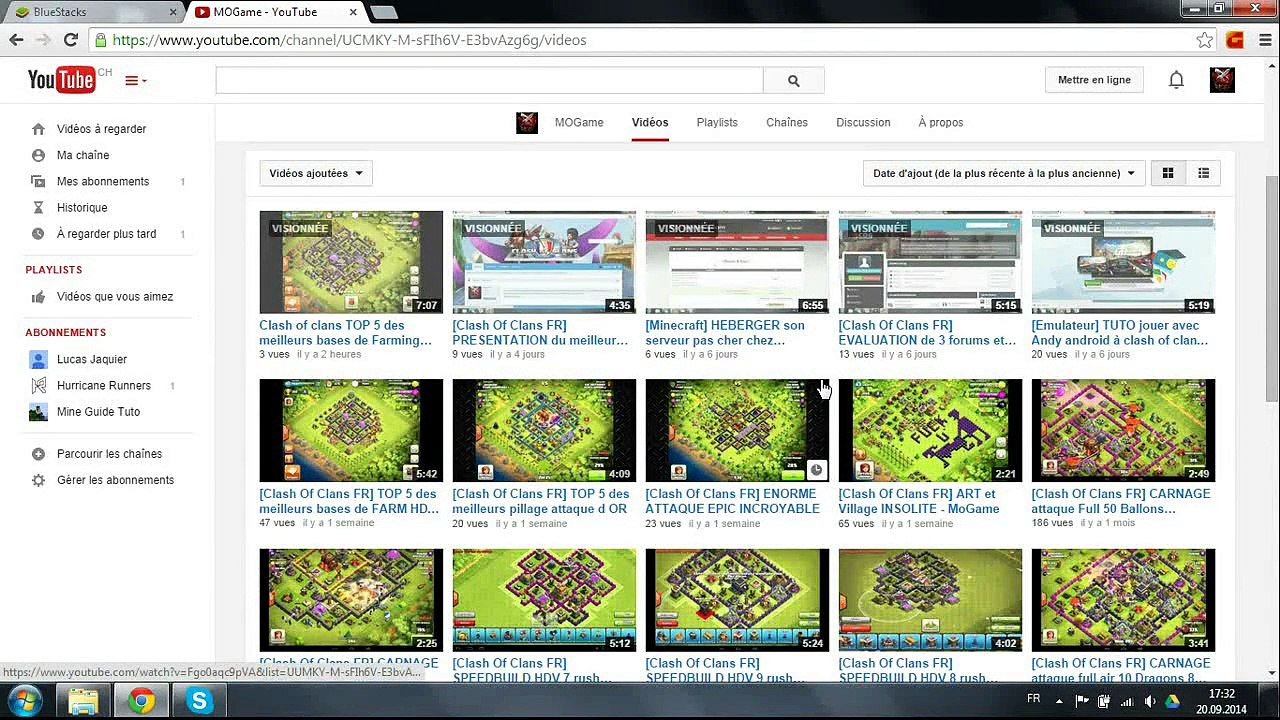Open the 4:35 PRESENTATION thumbnail
This screenshot has width=1280, height=720.
(x=544, y=262)
